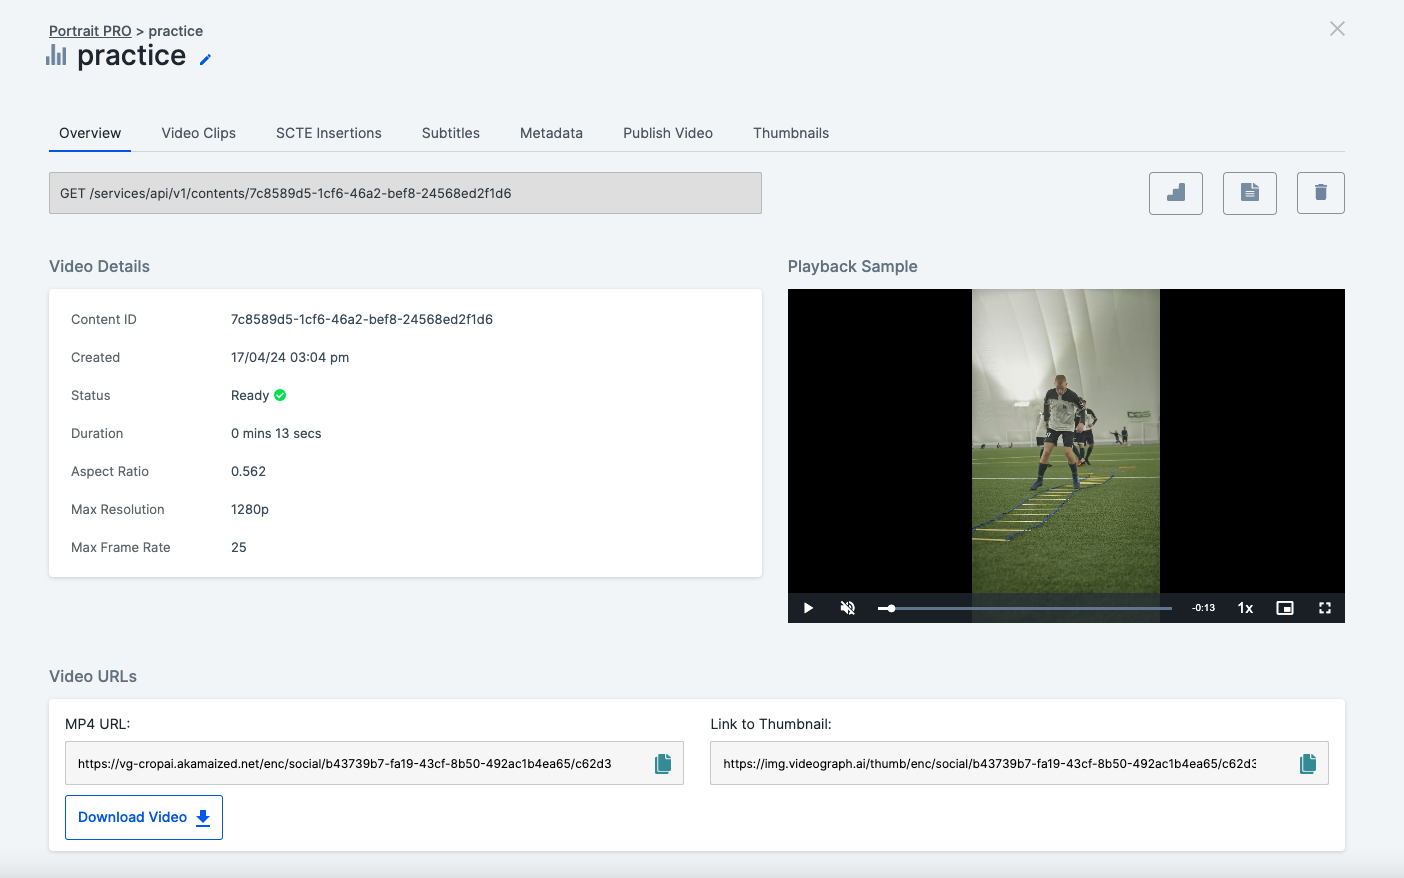Click the Video Details heading
The height and width of the screenshot is (878, 1404).
99,266
